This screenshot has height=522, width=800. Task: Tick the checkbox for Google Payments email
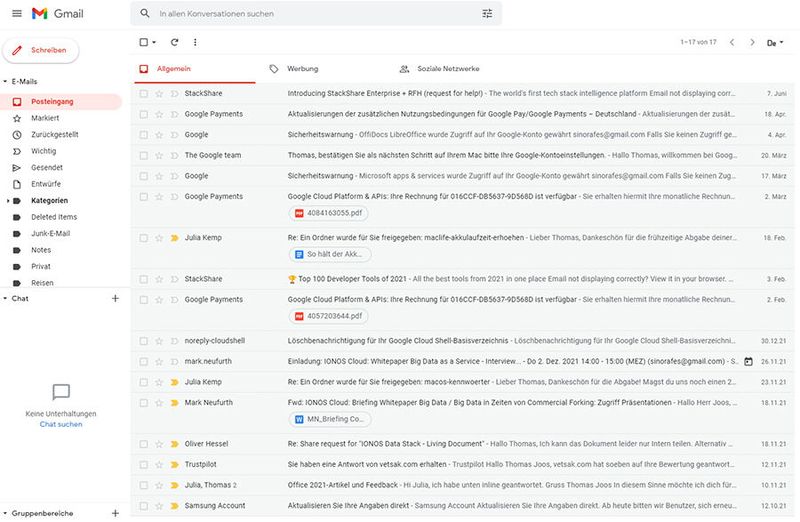[x=144, y=114]
